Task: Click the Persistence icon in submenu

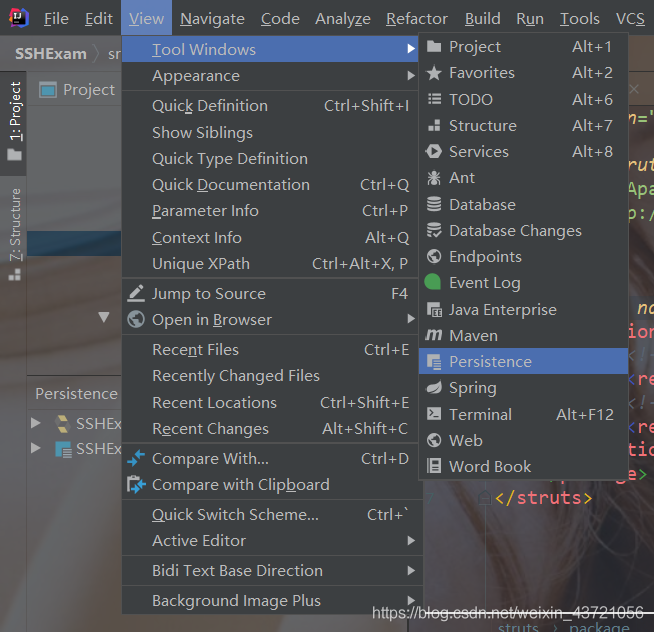Action: click(x=434, y=362)
